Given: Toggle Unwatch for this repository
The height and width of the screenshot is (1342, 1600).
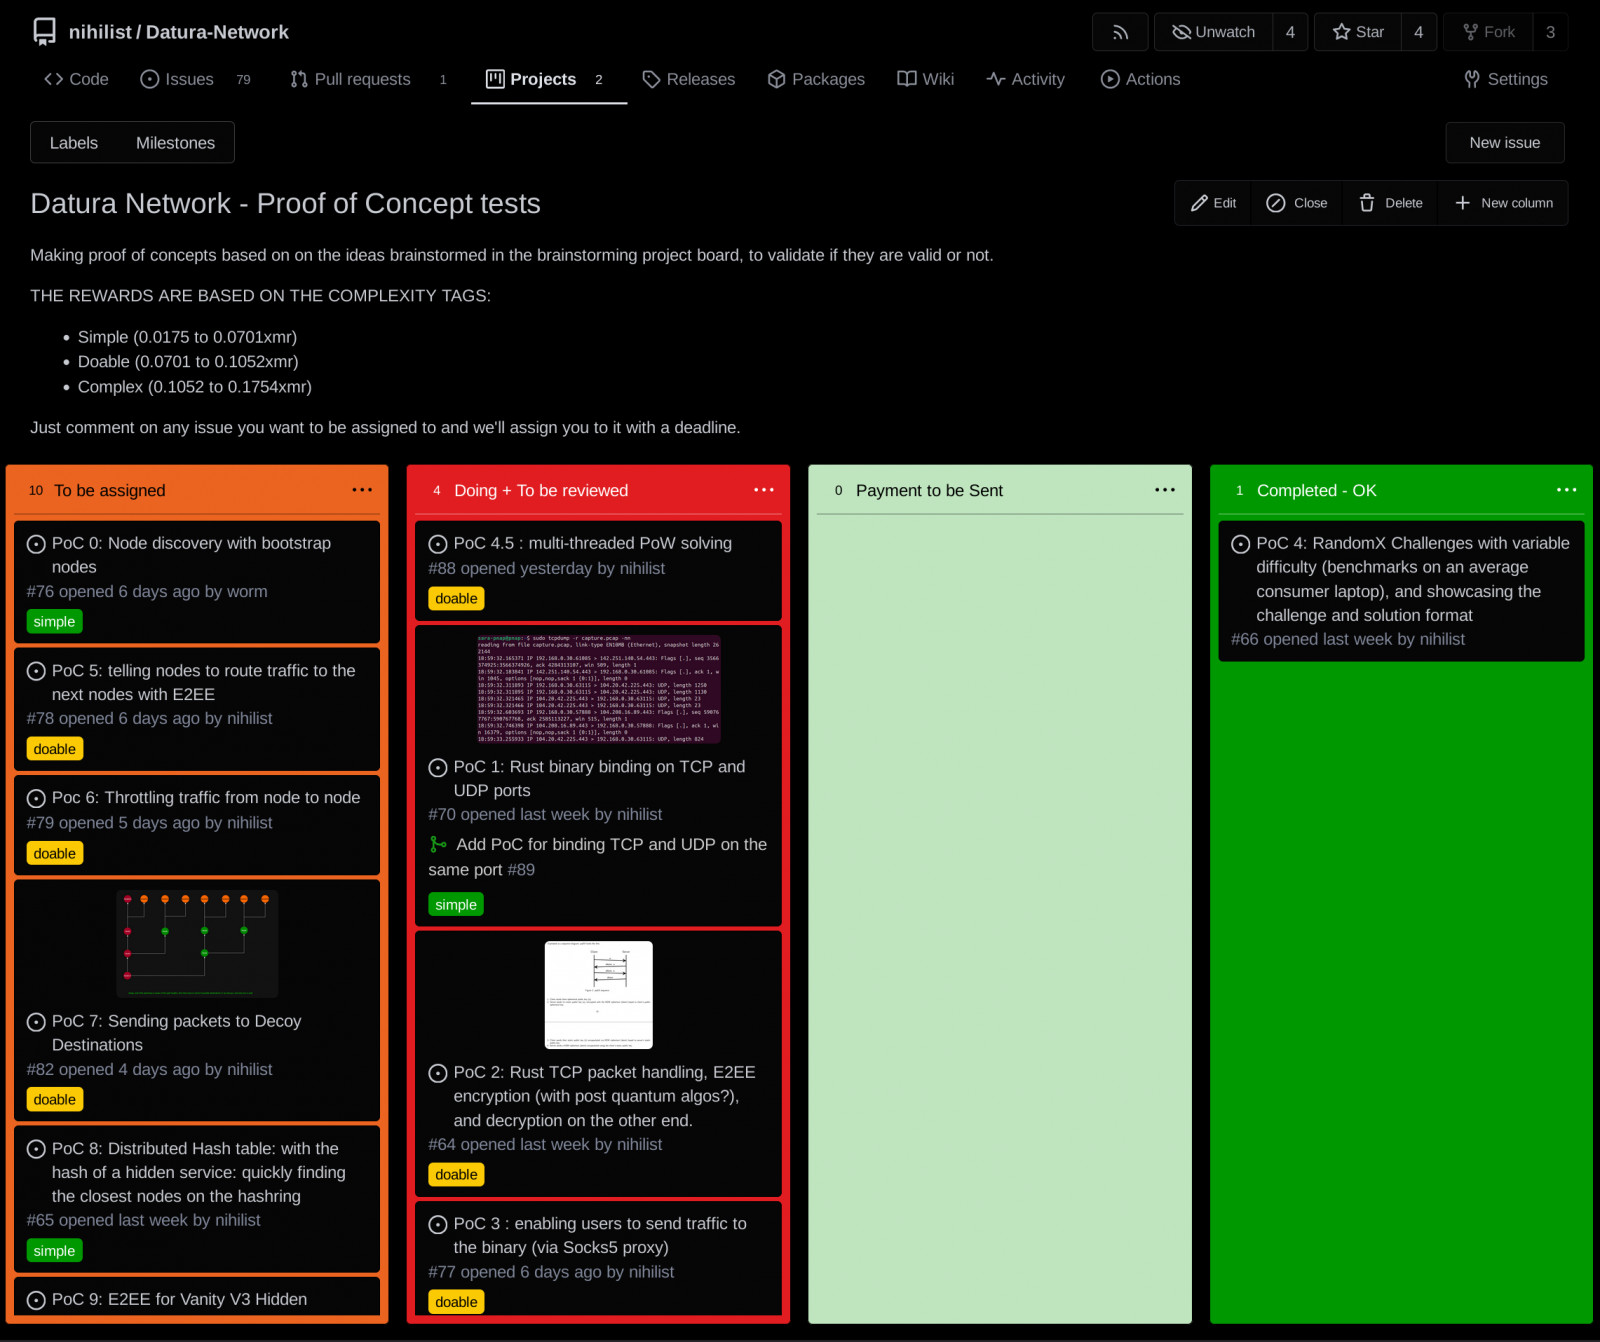Looking at the screenshot, I should point(1213,32).
